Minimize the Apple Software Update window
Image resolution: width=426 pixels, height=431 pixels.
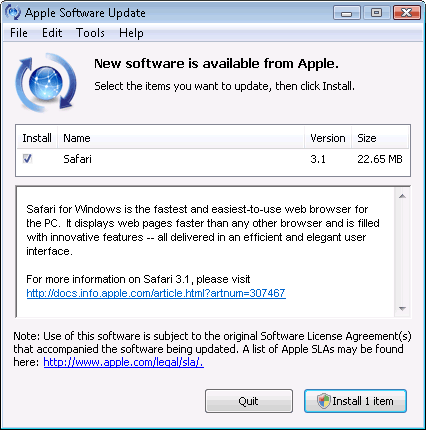[347, 13]
